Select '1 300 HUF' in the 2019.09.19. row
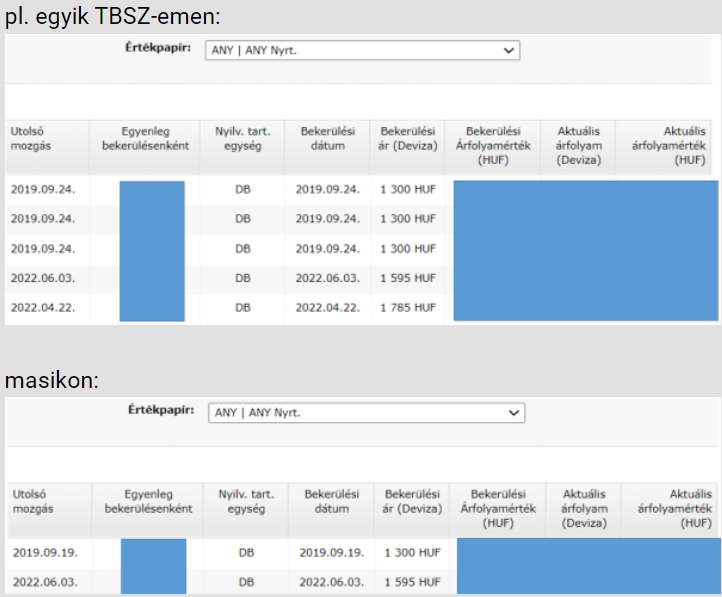 [412, 552]
